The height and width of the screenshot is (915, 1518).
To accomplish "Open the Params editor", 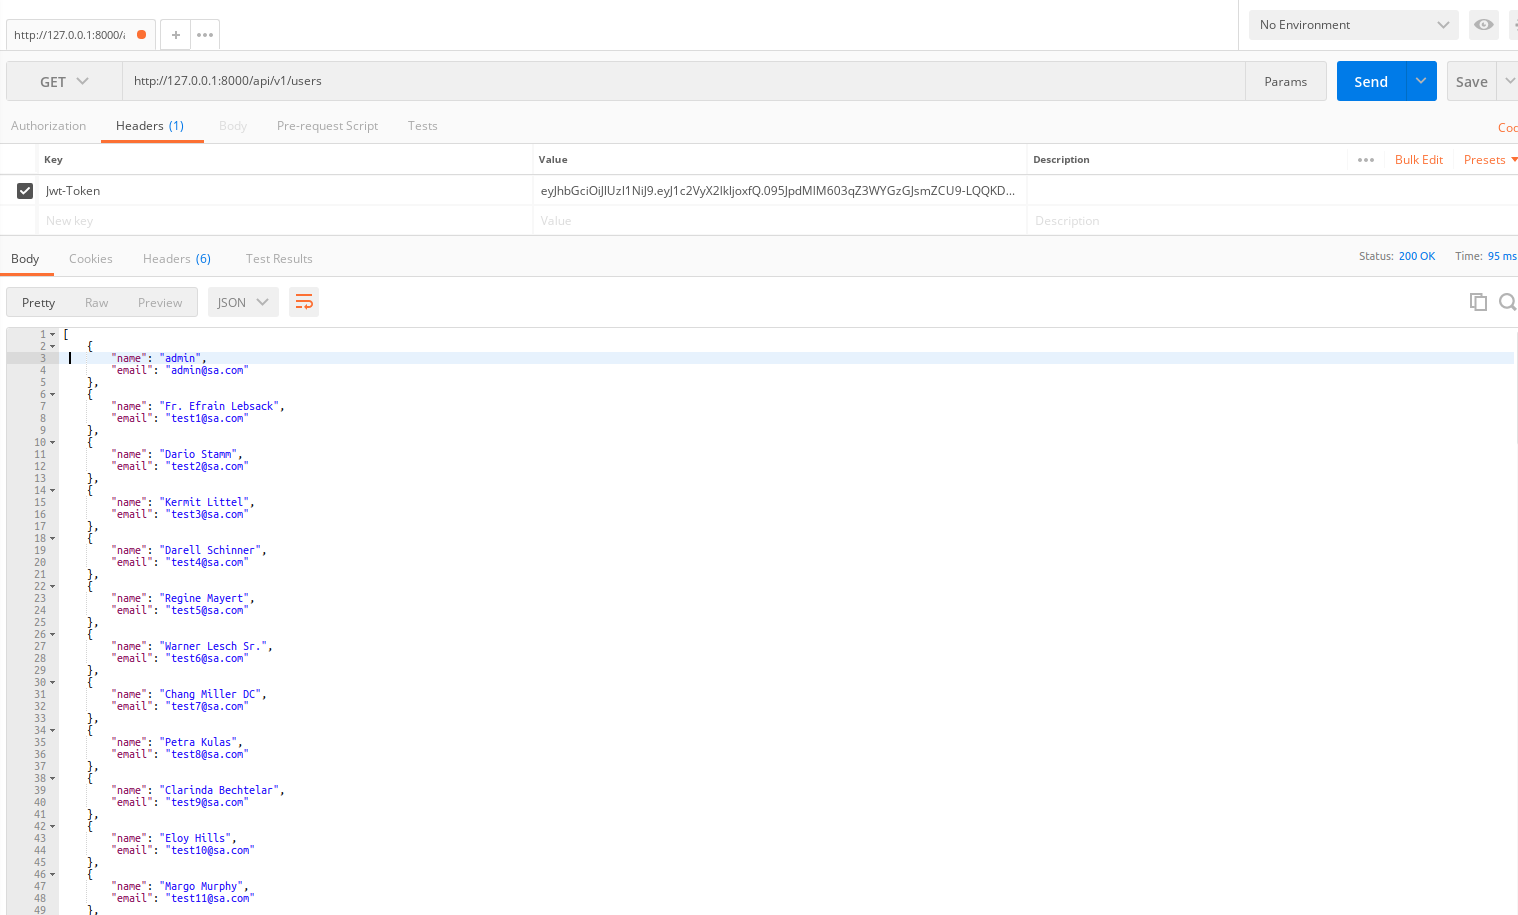I will [1286, 81].
